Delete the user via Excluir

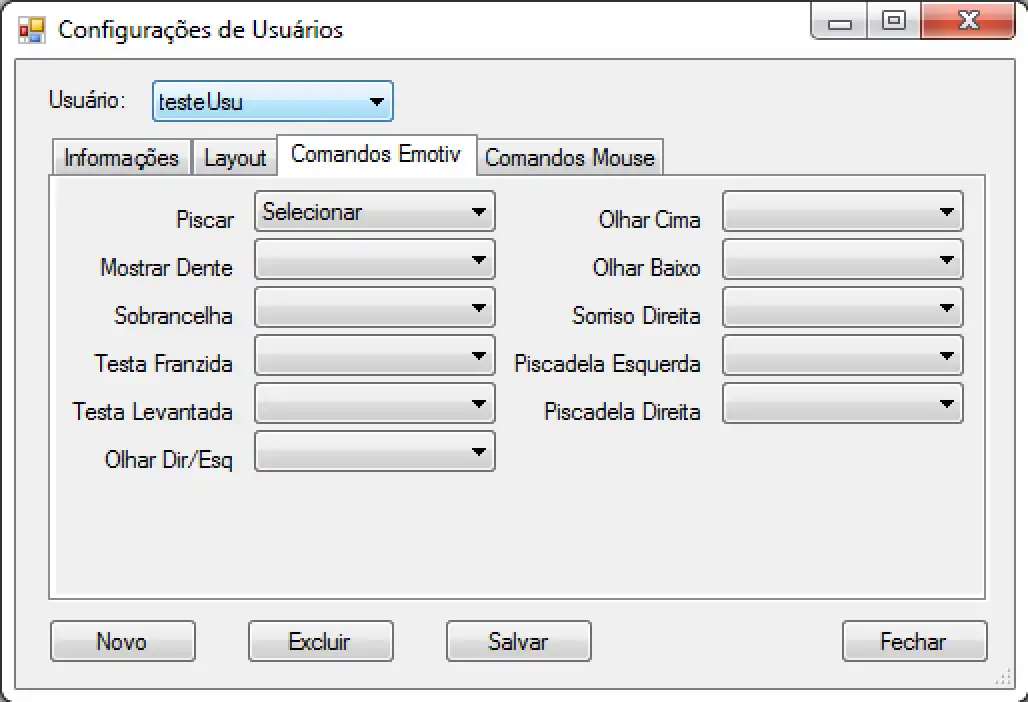point(320,641)
